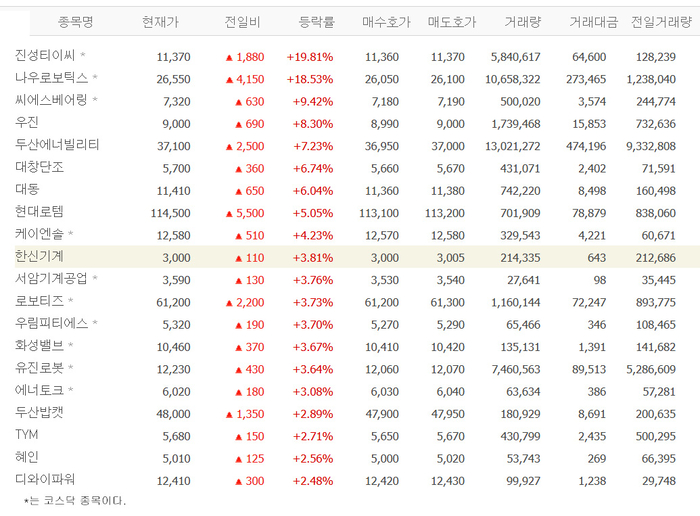Click the +19.81% change rate value
Image resolution: width=700 pixels, height=516 pixels.
pos(309,57)
